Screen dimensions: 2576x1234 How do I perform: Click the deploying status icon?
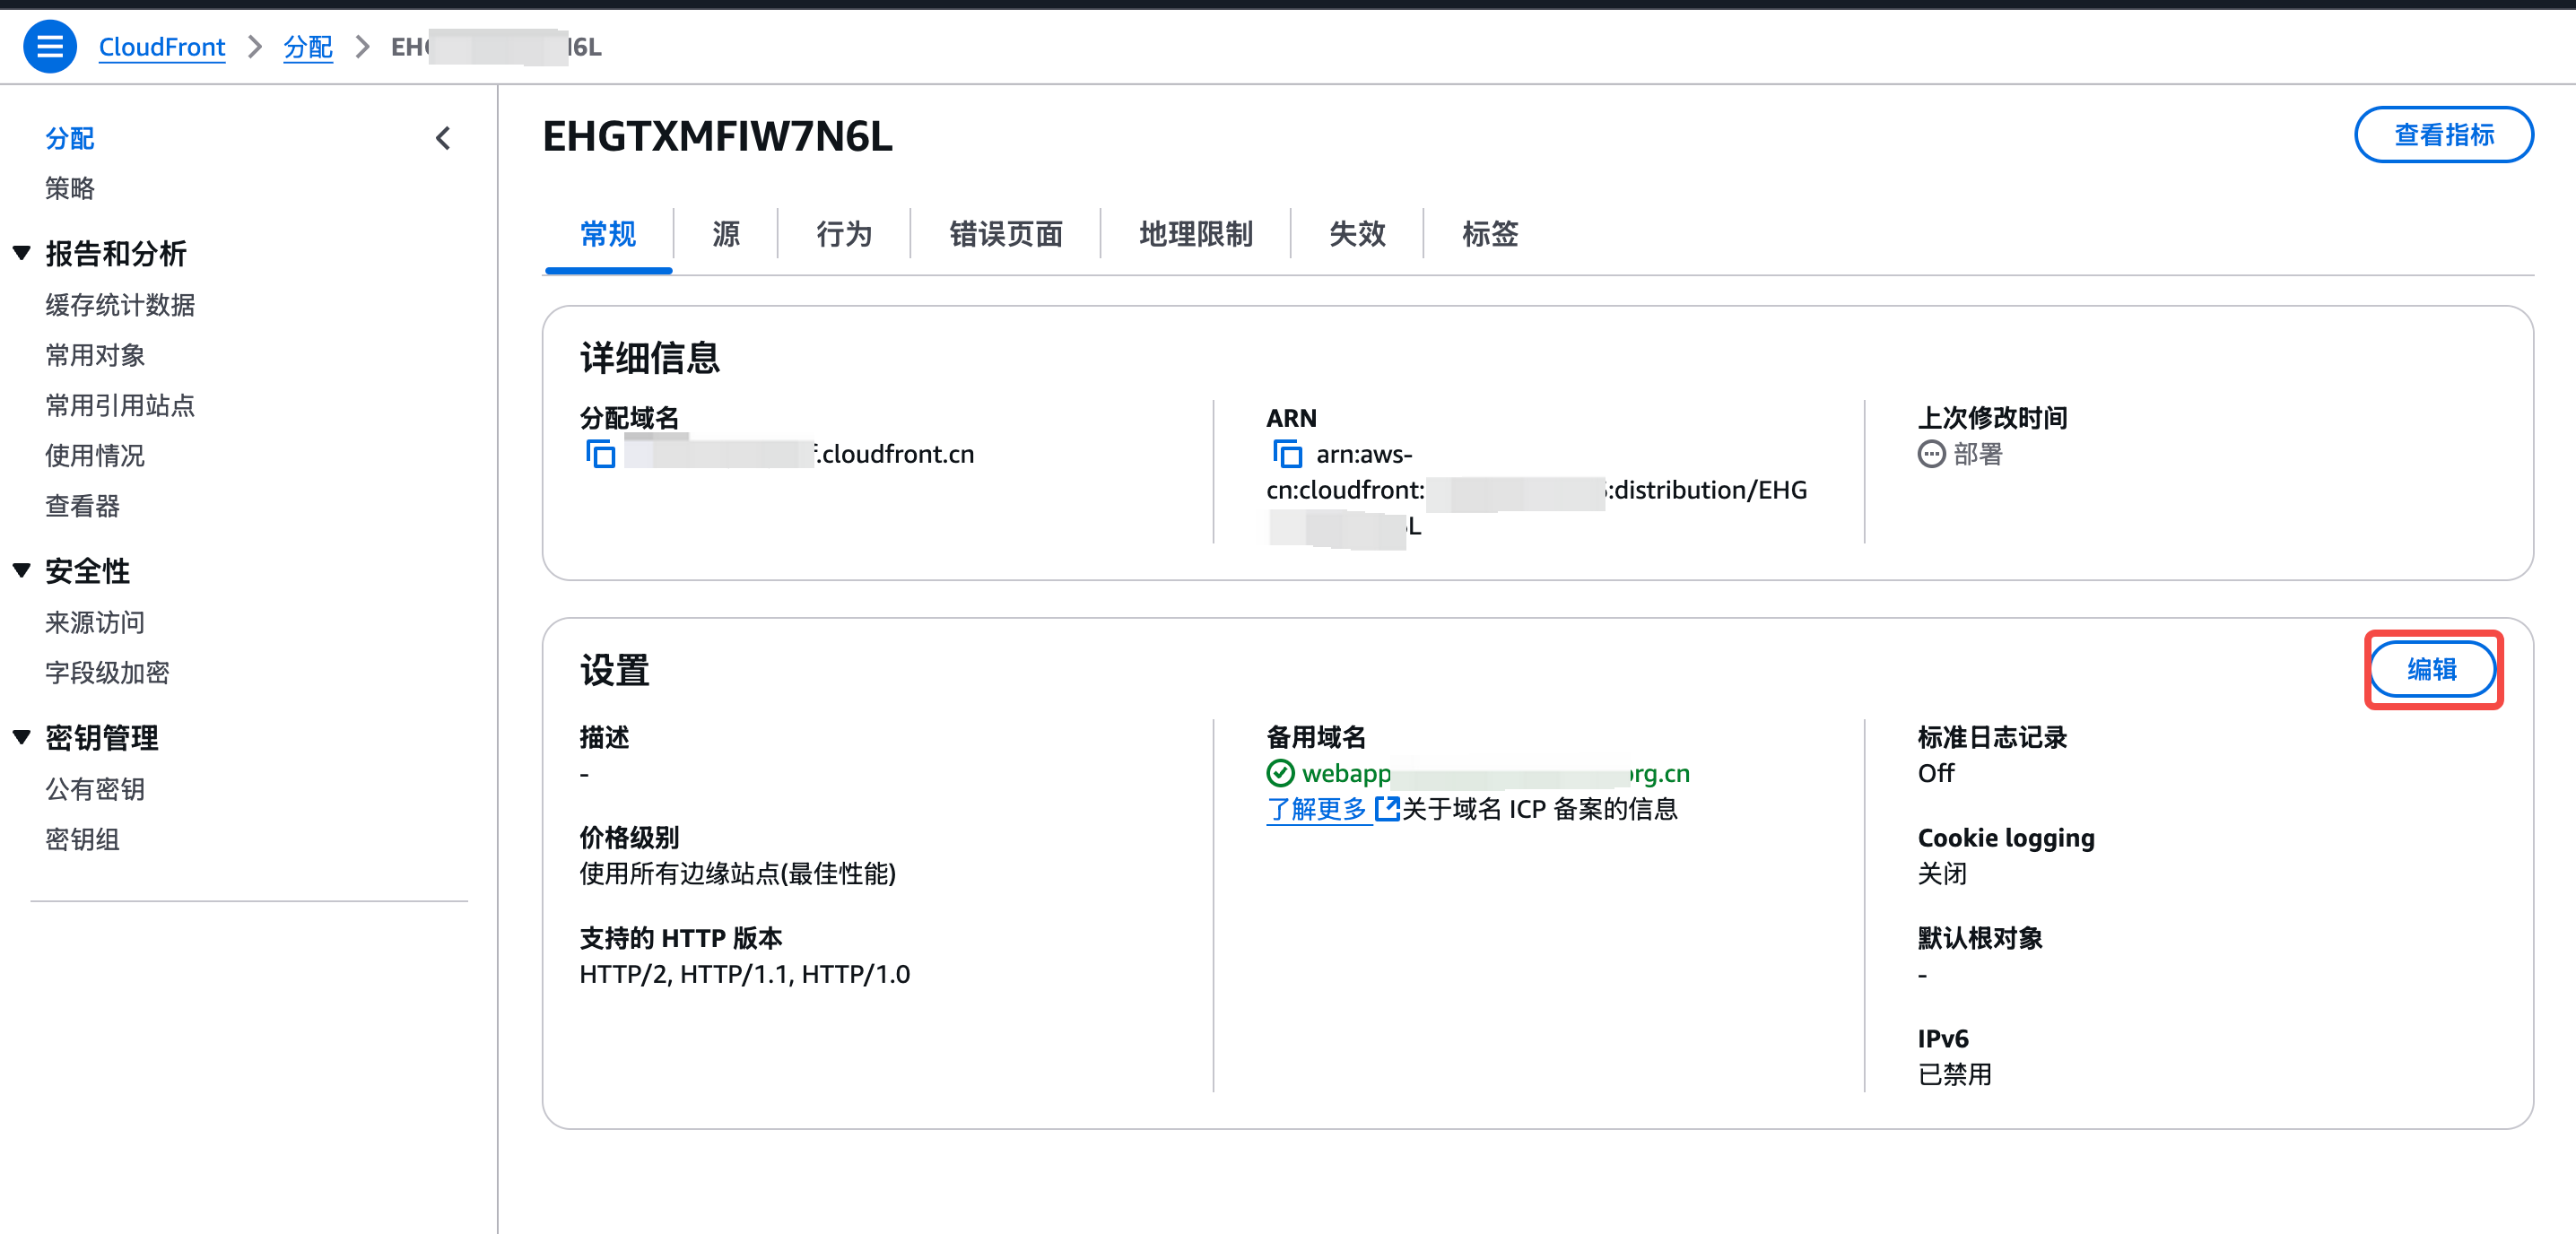(x=1931, y=454)
